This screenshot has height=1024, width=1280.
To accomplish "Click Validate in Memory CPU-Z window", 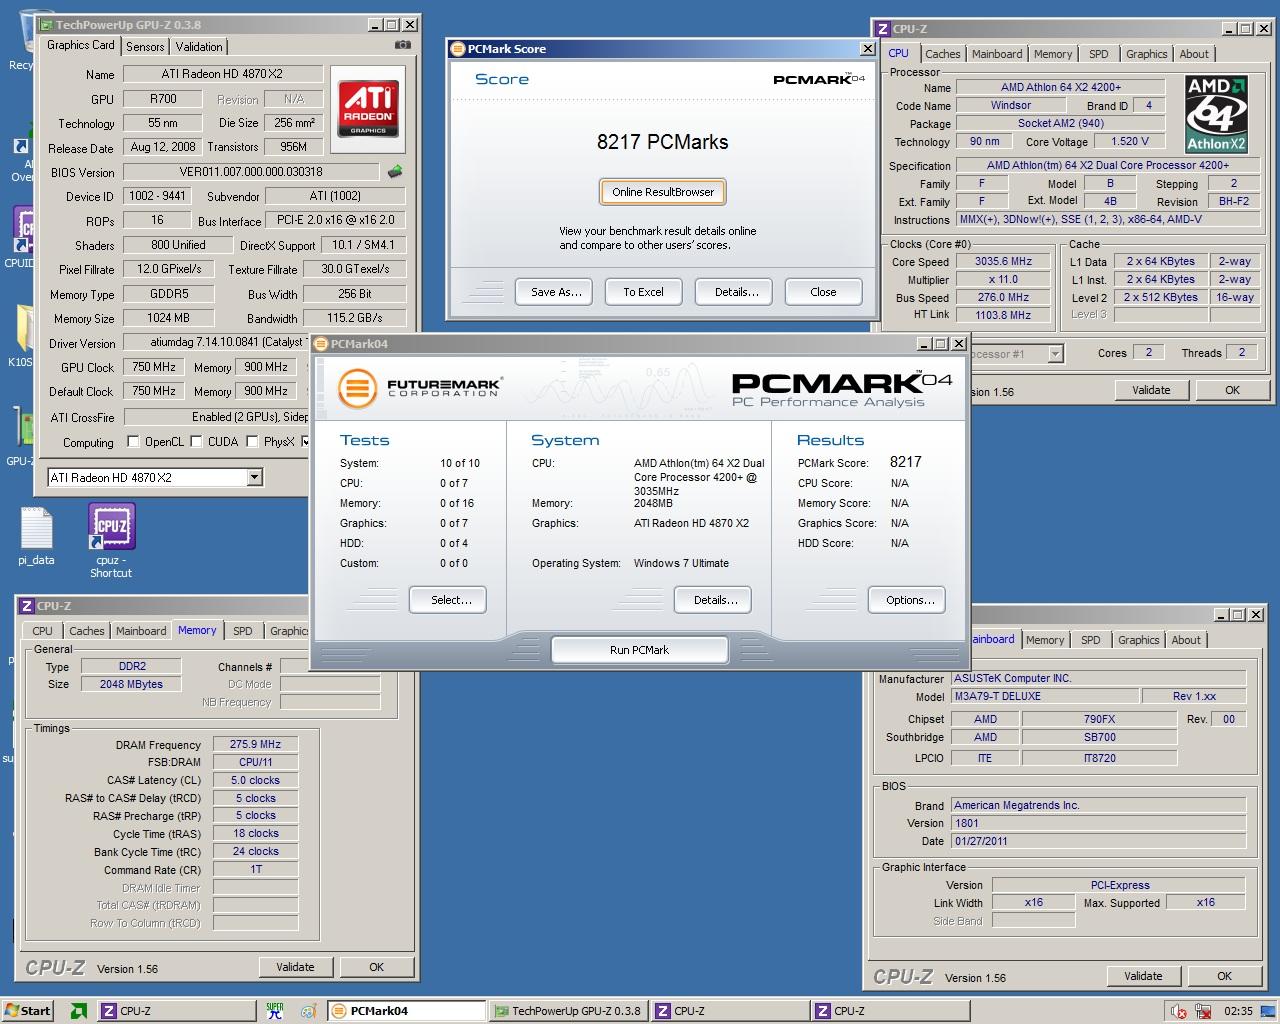I will click(x=295, y=967).
